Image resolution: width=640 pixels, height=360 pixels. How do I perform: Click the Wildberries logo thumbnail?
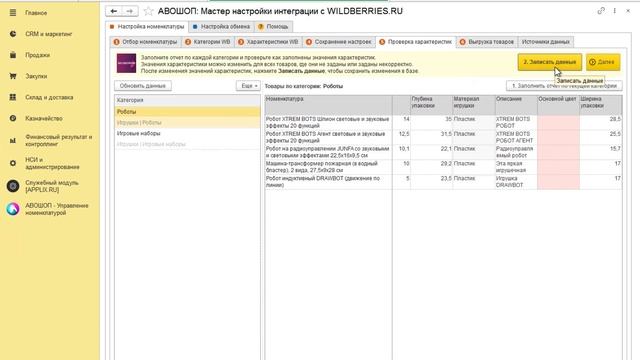click(127, 63)
